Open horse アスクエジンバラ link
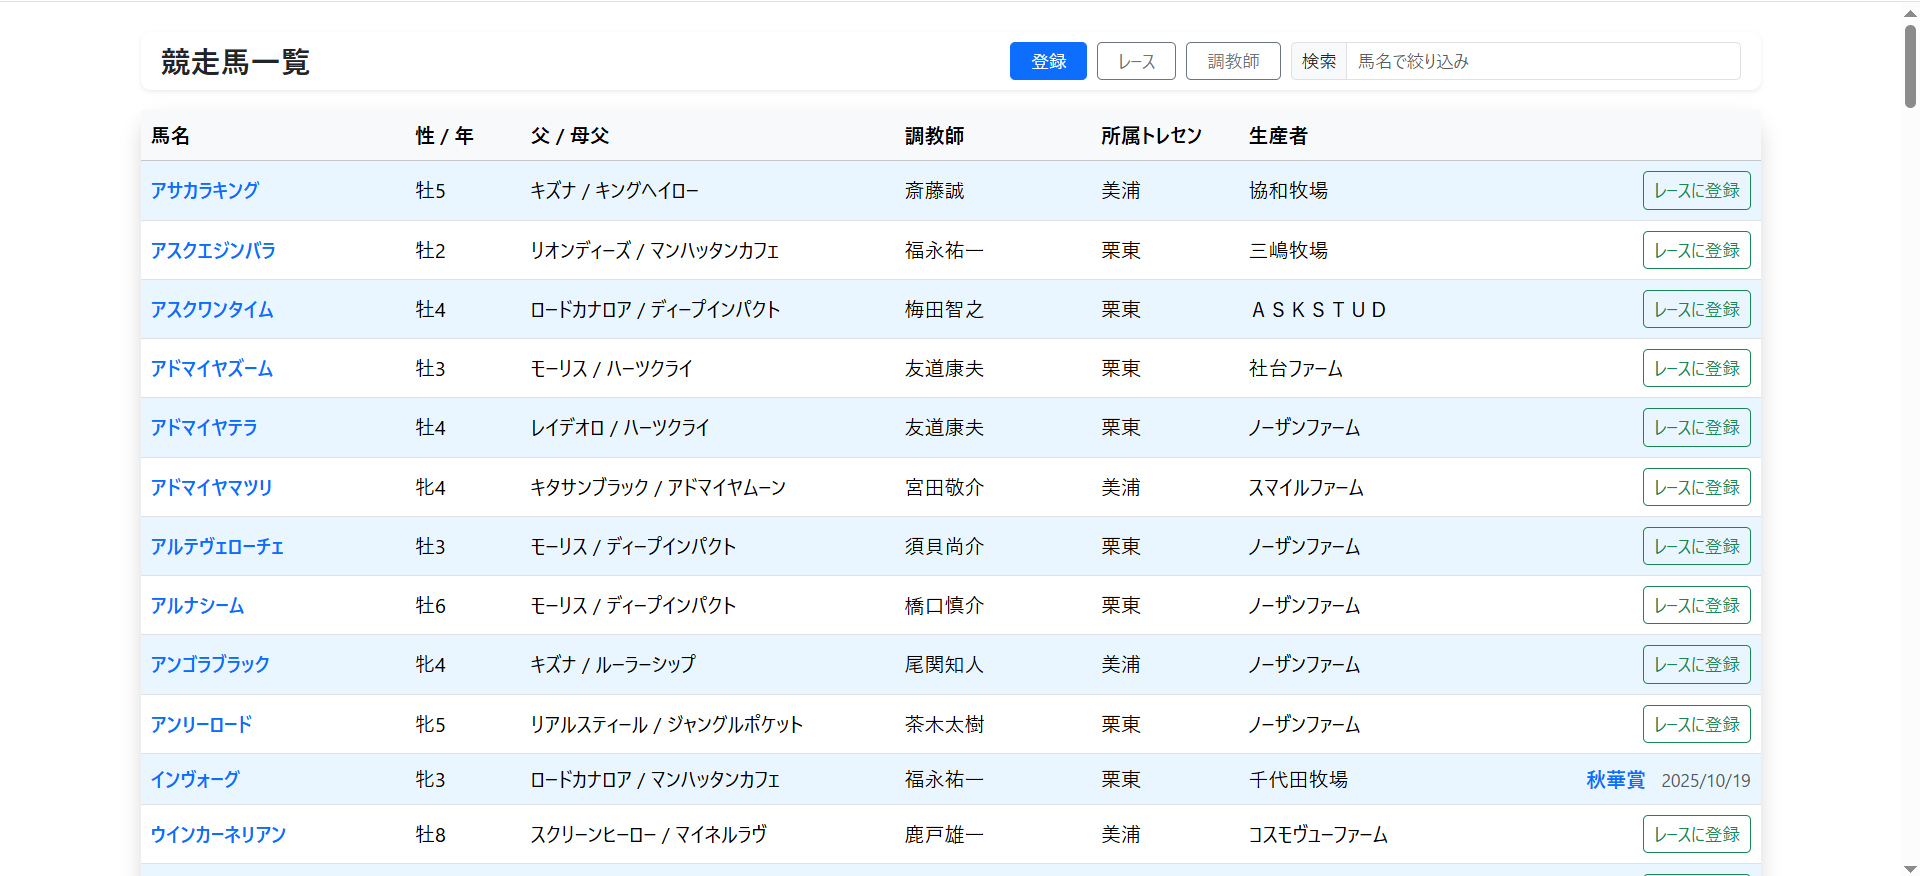1920x876 pixels. [x=213, y=250]
